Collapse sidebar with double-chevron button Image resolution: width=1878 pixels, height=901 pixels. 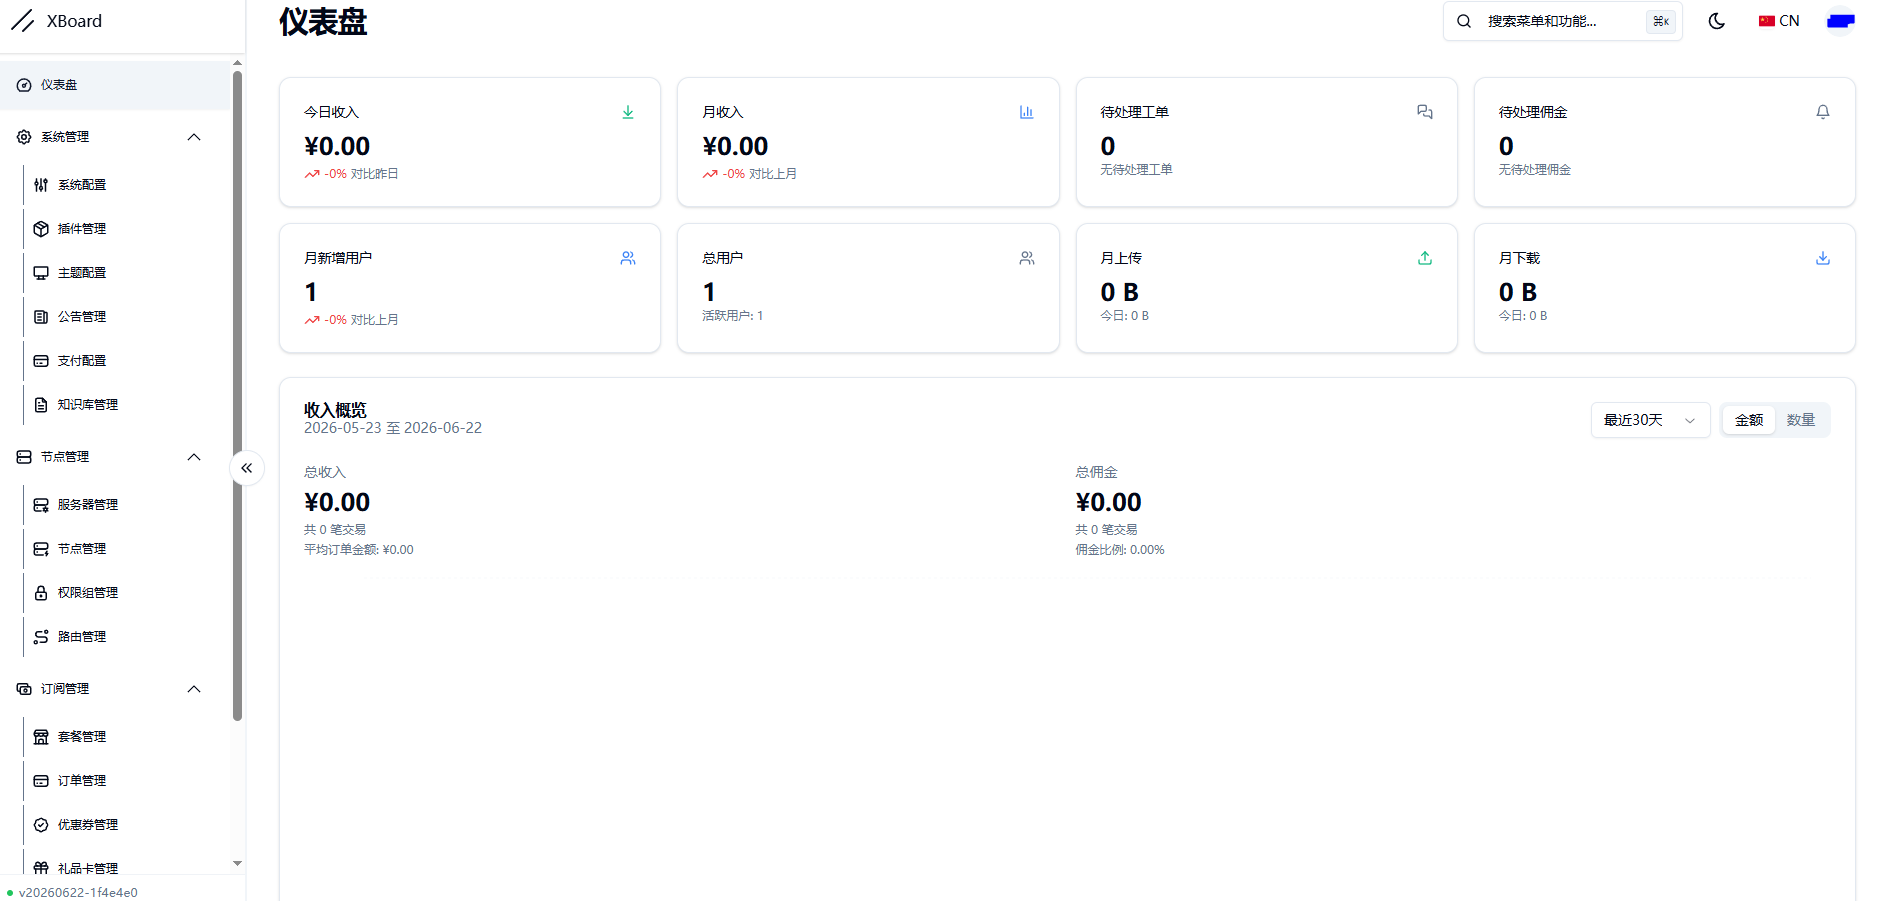tap(247, 468)
